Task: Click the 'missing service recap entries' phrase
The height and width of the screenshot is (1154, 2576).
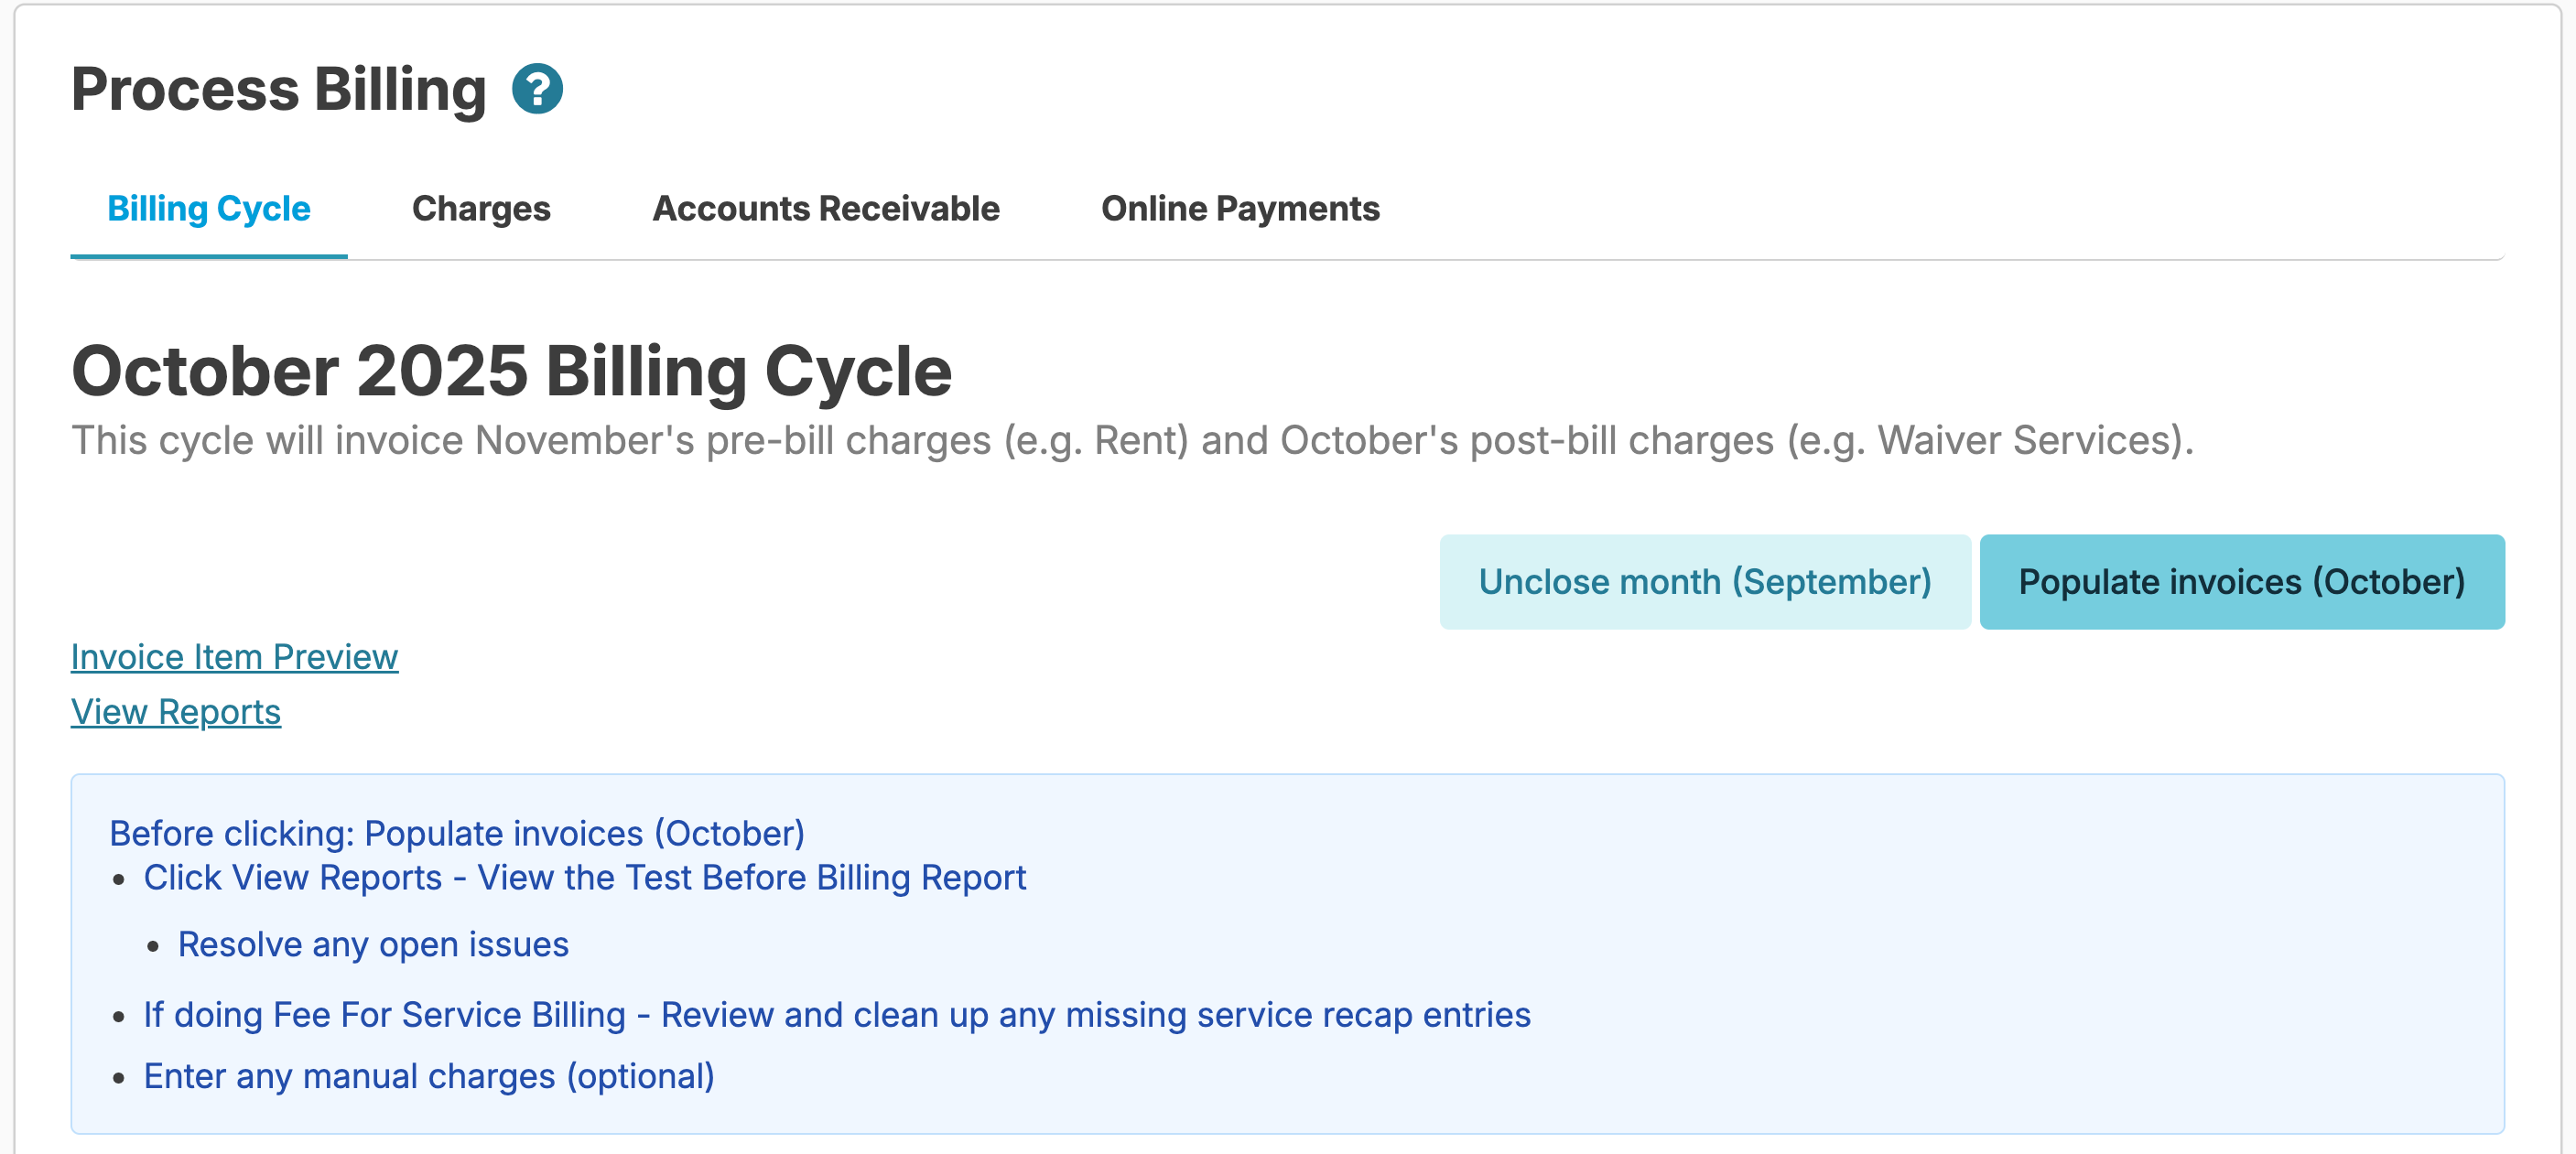Action: (x=1297, y=1014)
